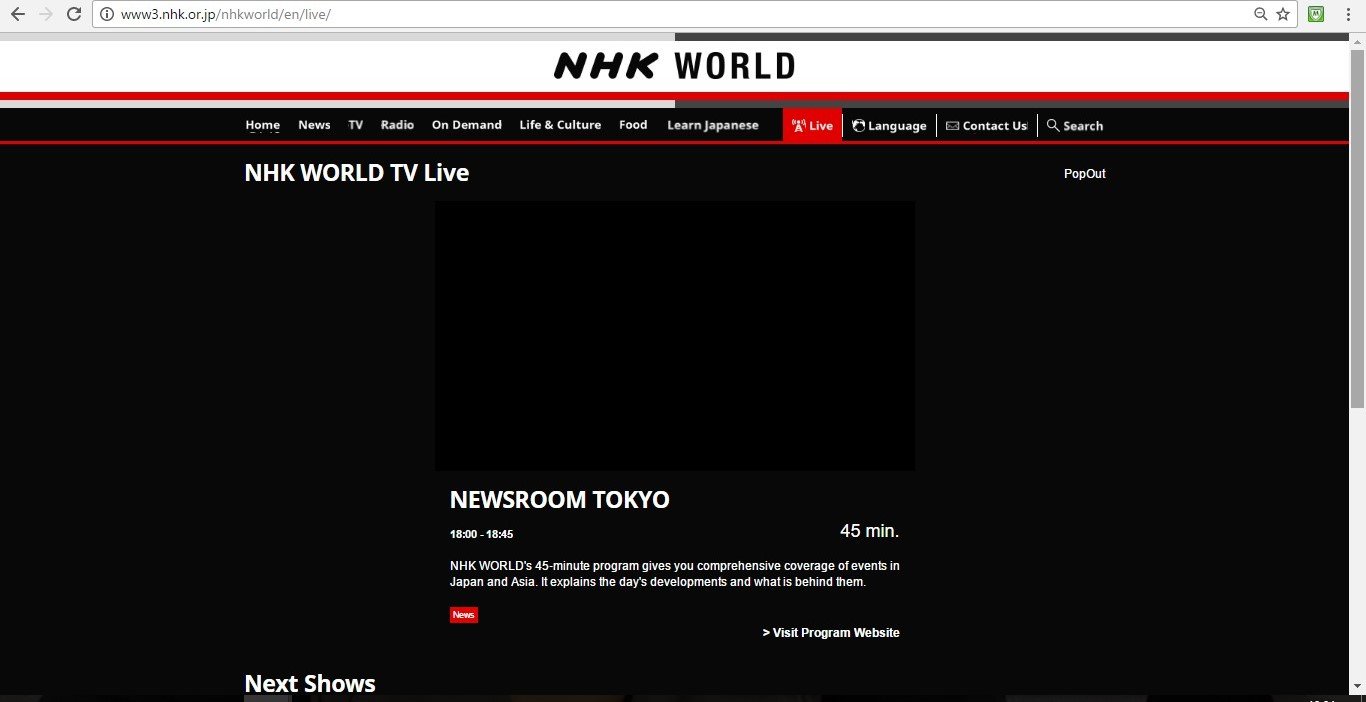Click the page vertical scrollbar thumb
This screenshot has width=1366, height=702.
1357,228
